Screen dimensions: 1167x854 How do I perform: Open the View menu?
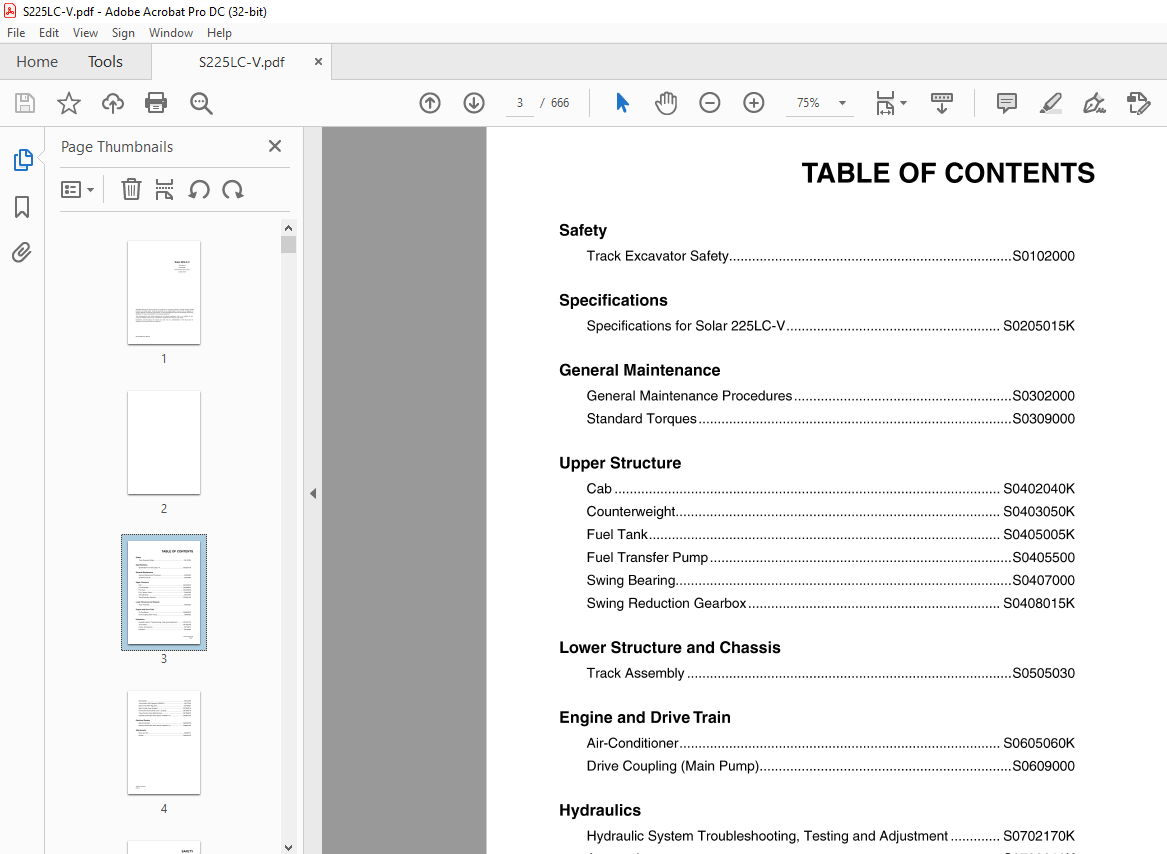(85, 33)
